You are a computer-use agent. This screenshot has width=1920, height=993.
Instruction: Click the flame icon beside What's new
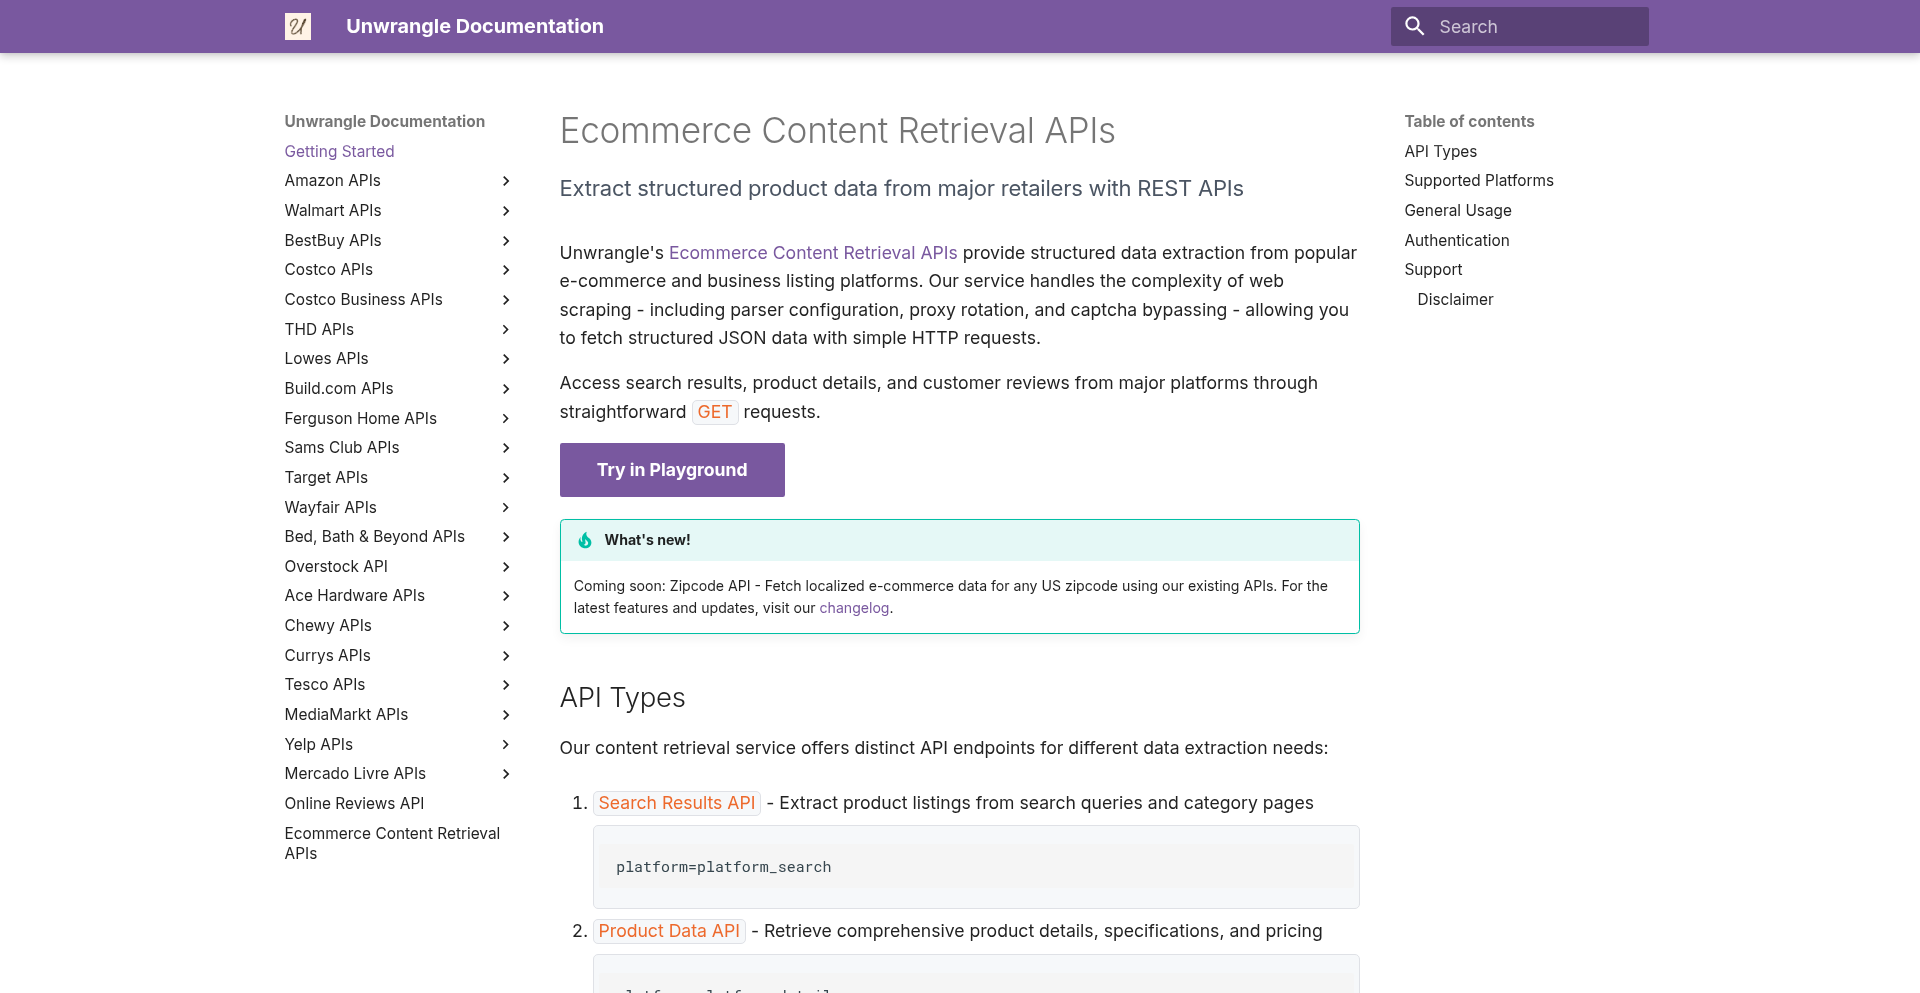[x=585, y=540]
